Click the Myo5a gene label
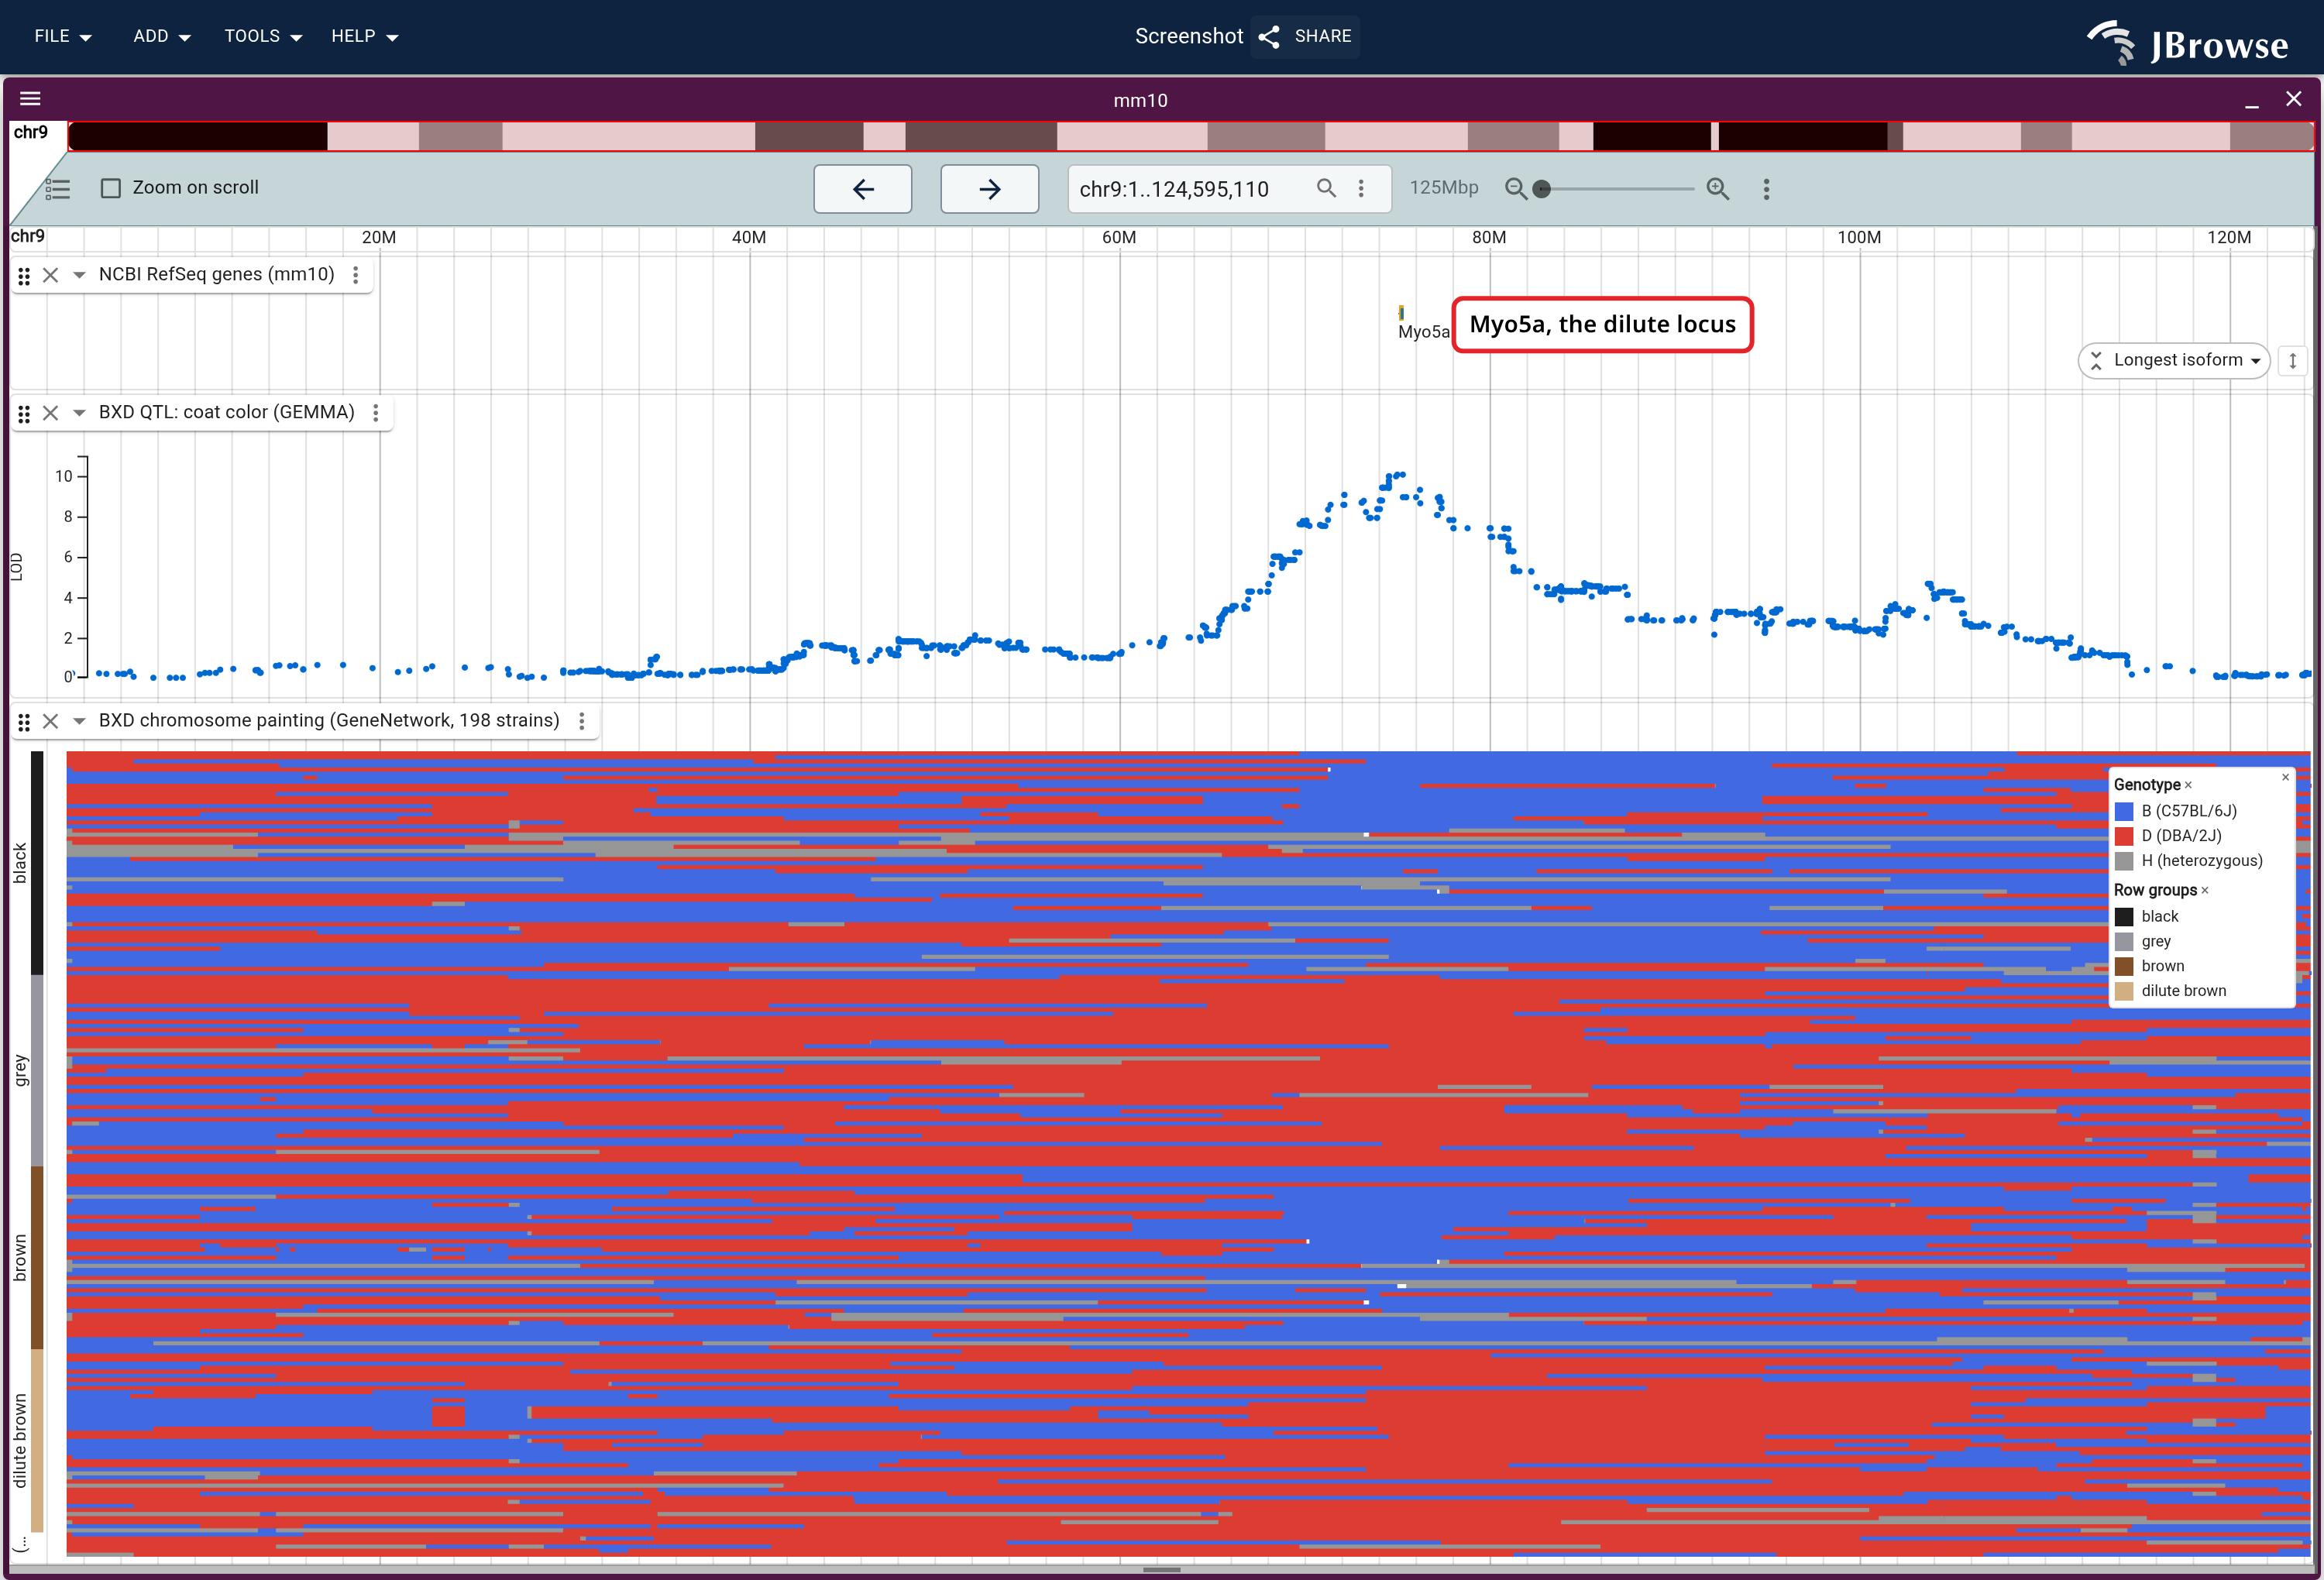Viewport: 2324px width, 1580px height. tap(1422, 332)
